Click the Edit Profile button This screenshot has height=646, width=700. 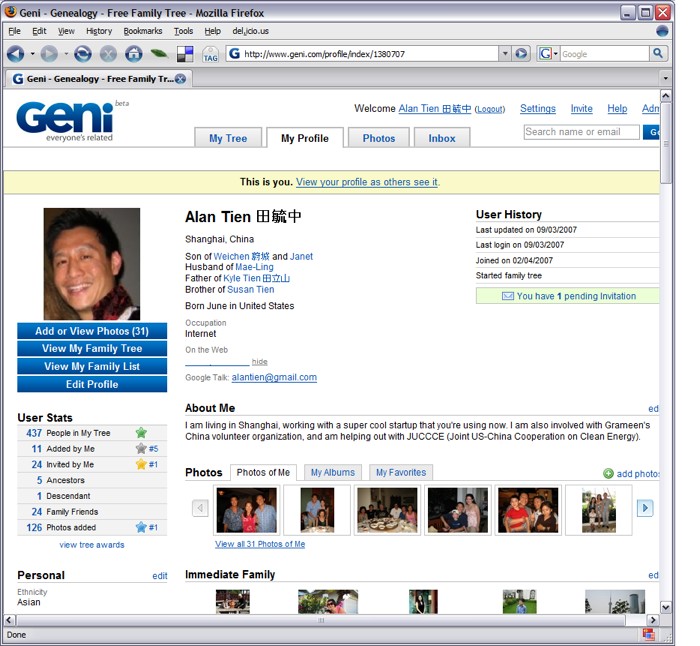[x=92, y=384]
